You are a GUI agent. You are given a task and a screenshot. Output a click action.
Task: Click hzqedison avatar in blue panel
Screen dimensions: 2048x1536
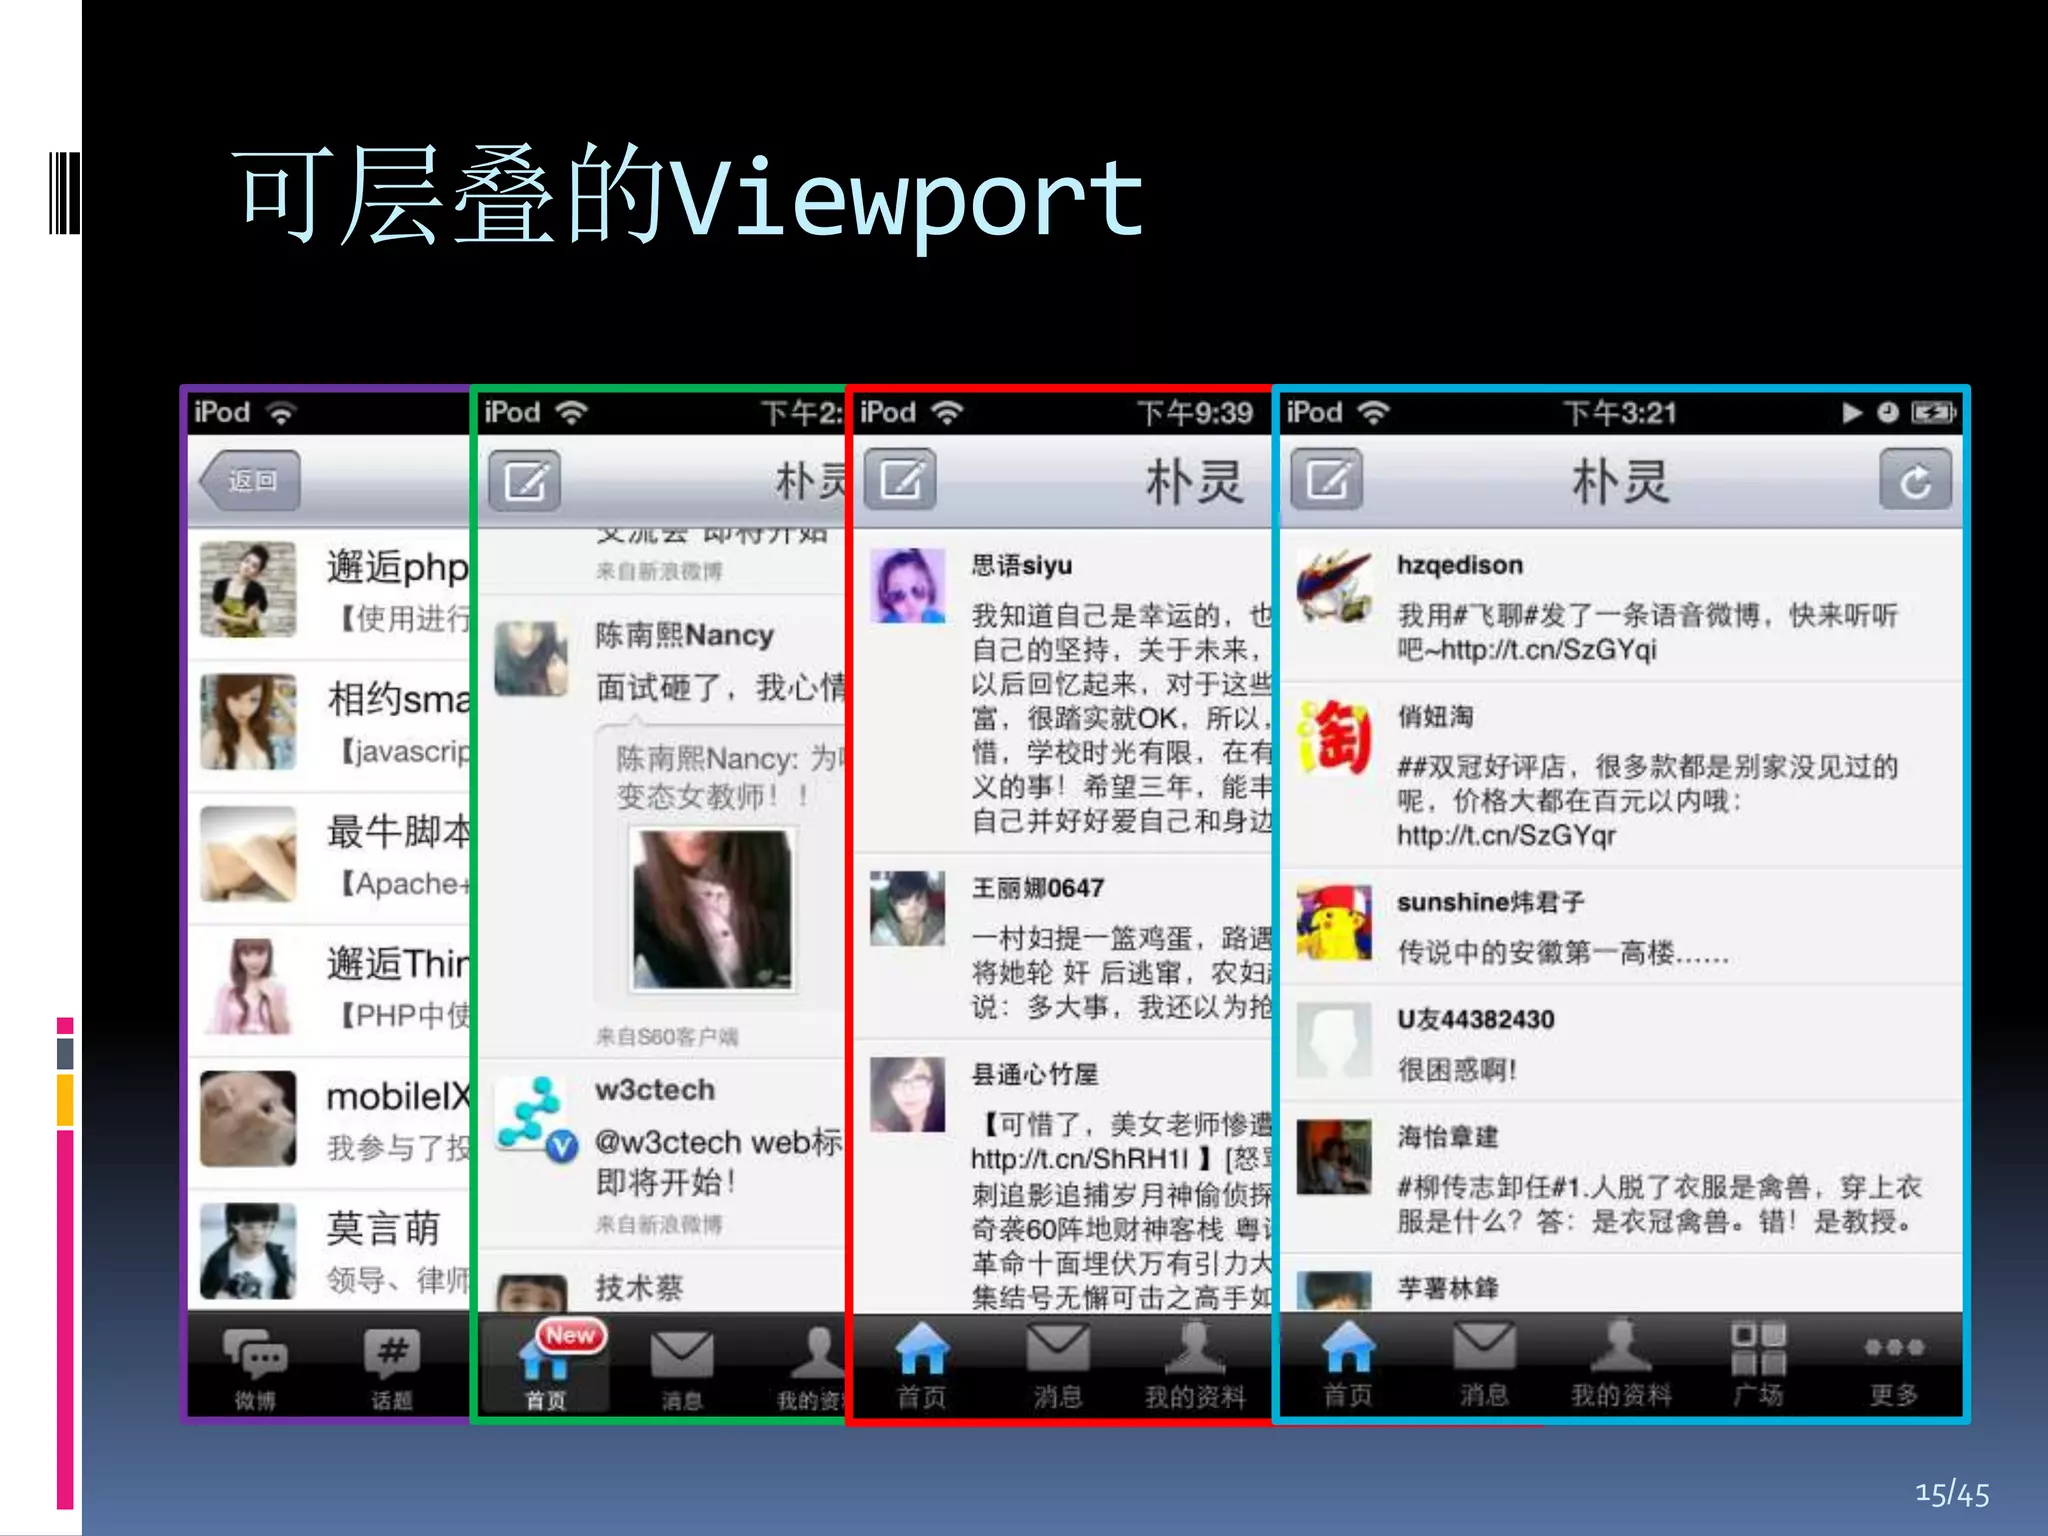[1334, 586]
